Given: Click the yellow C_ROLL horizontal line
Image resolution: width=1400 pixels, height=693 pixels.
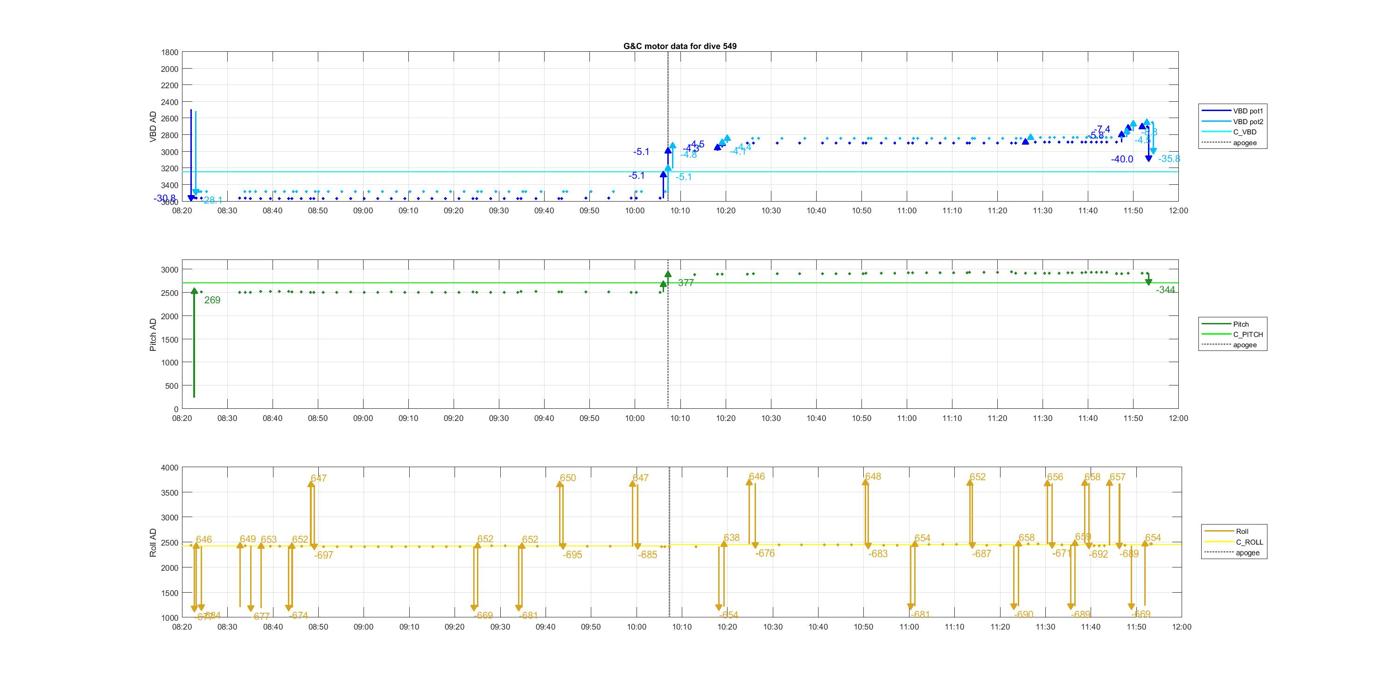Looking at the screenshot, I should [680, 545].
